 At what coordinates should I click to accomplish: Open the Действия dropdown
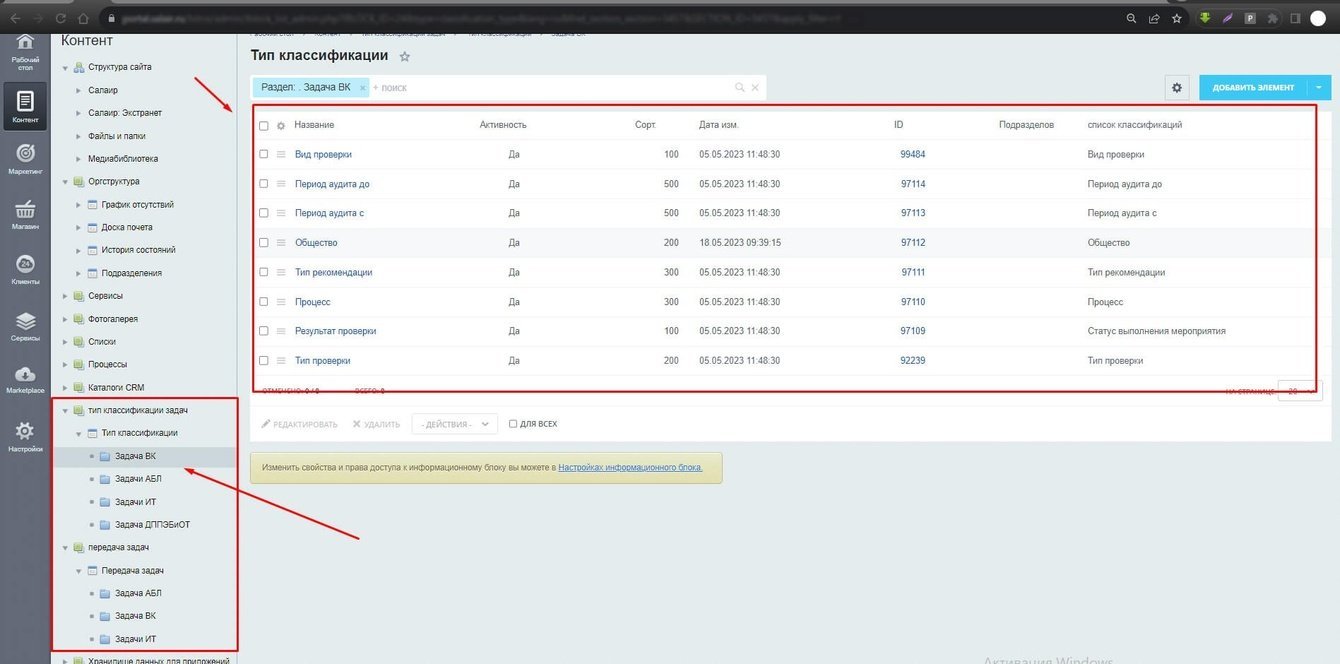click(454, 424)
